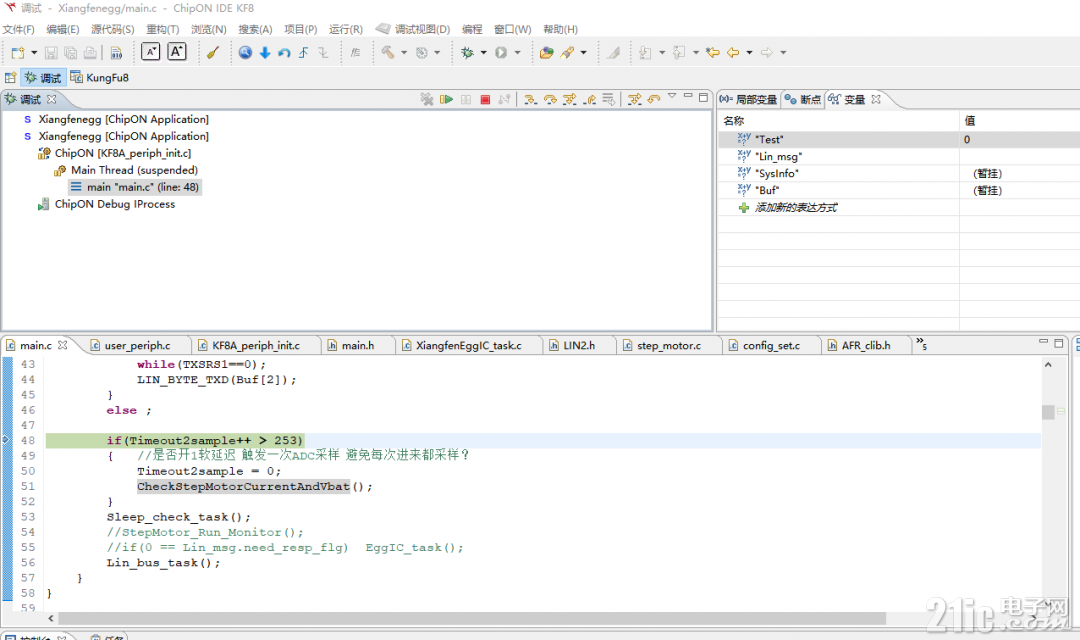Click the yellow back arrow navigation icon
The height and width of the screenshot is (640, 1080).
(x=733, y=52)
